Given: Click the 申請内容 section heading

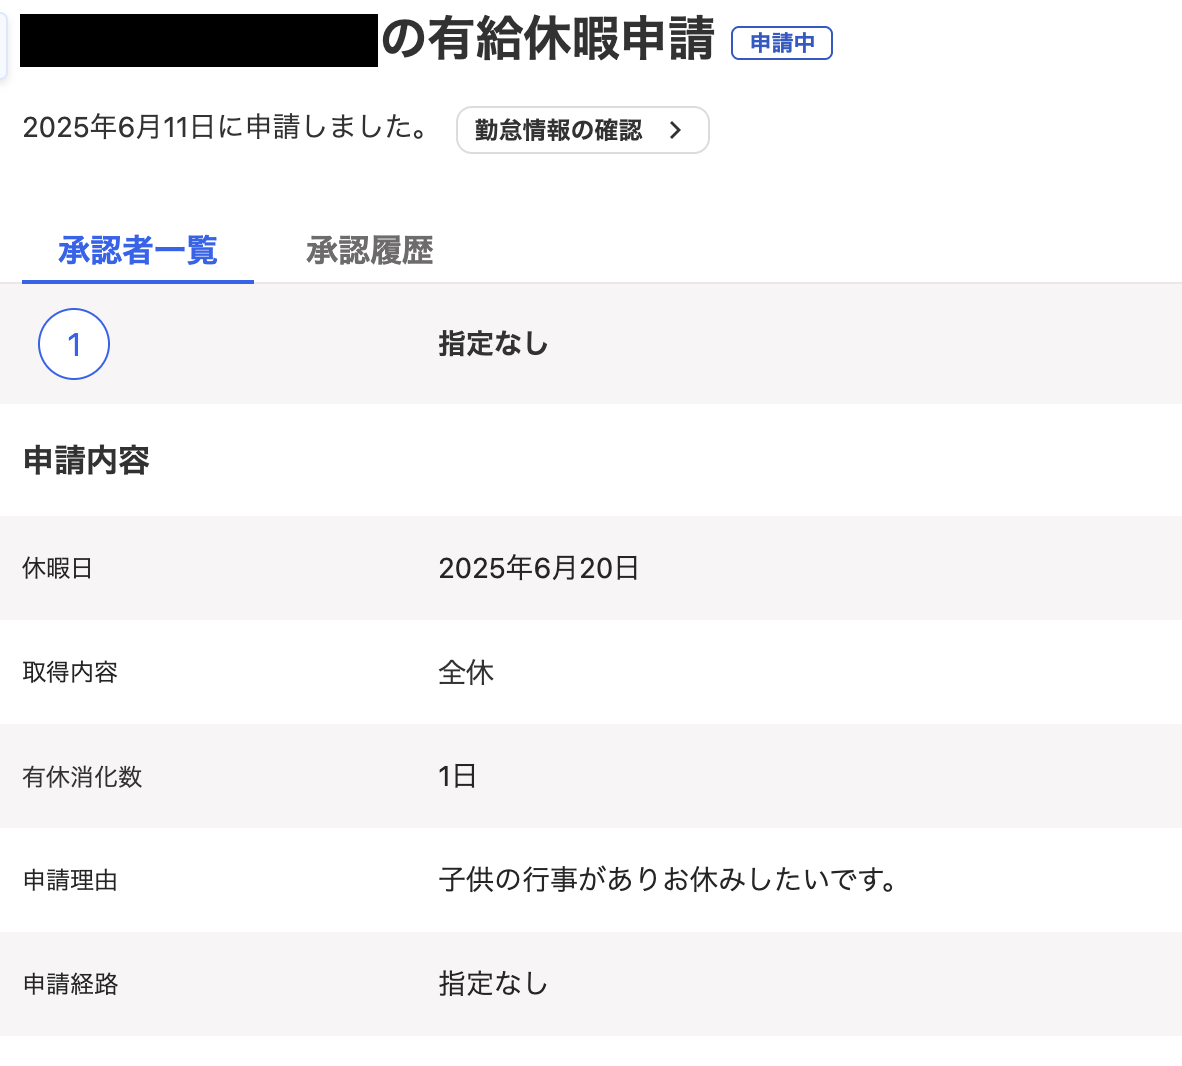Looking at the screenshot, I should (x=86, y=460).
